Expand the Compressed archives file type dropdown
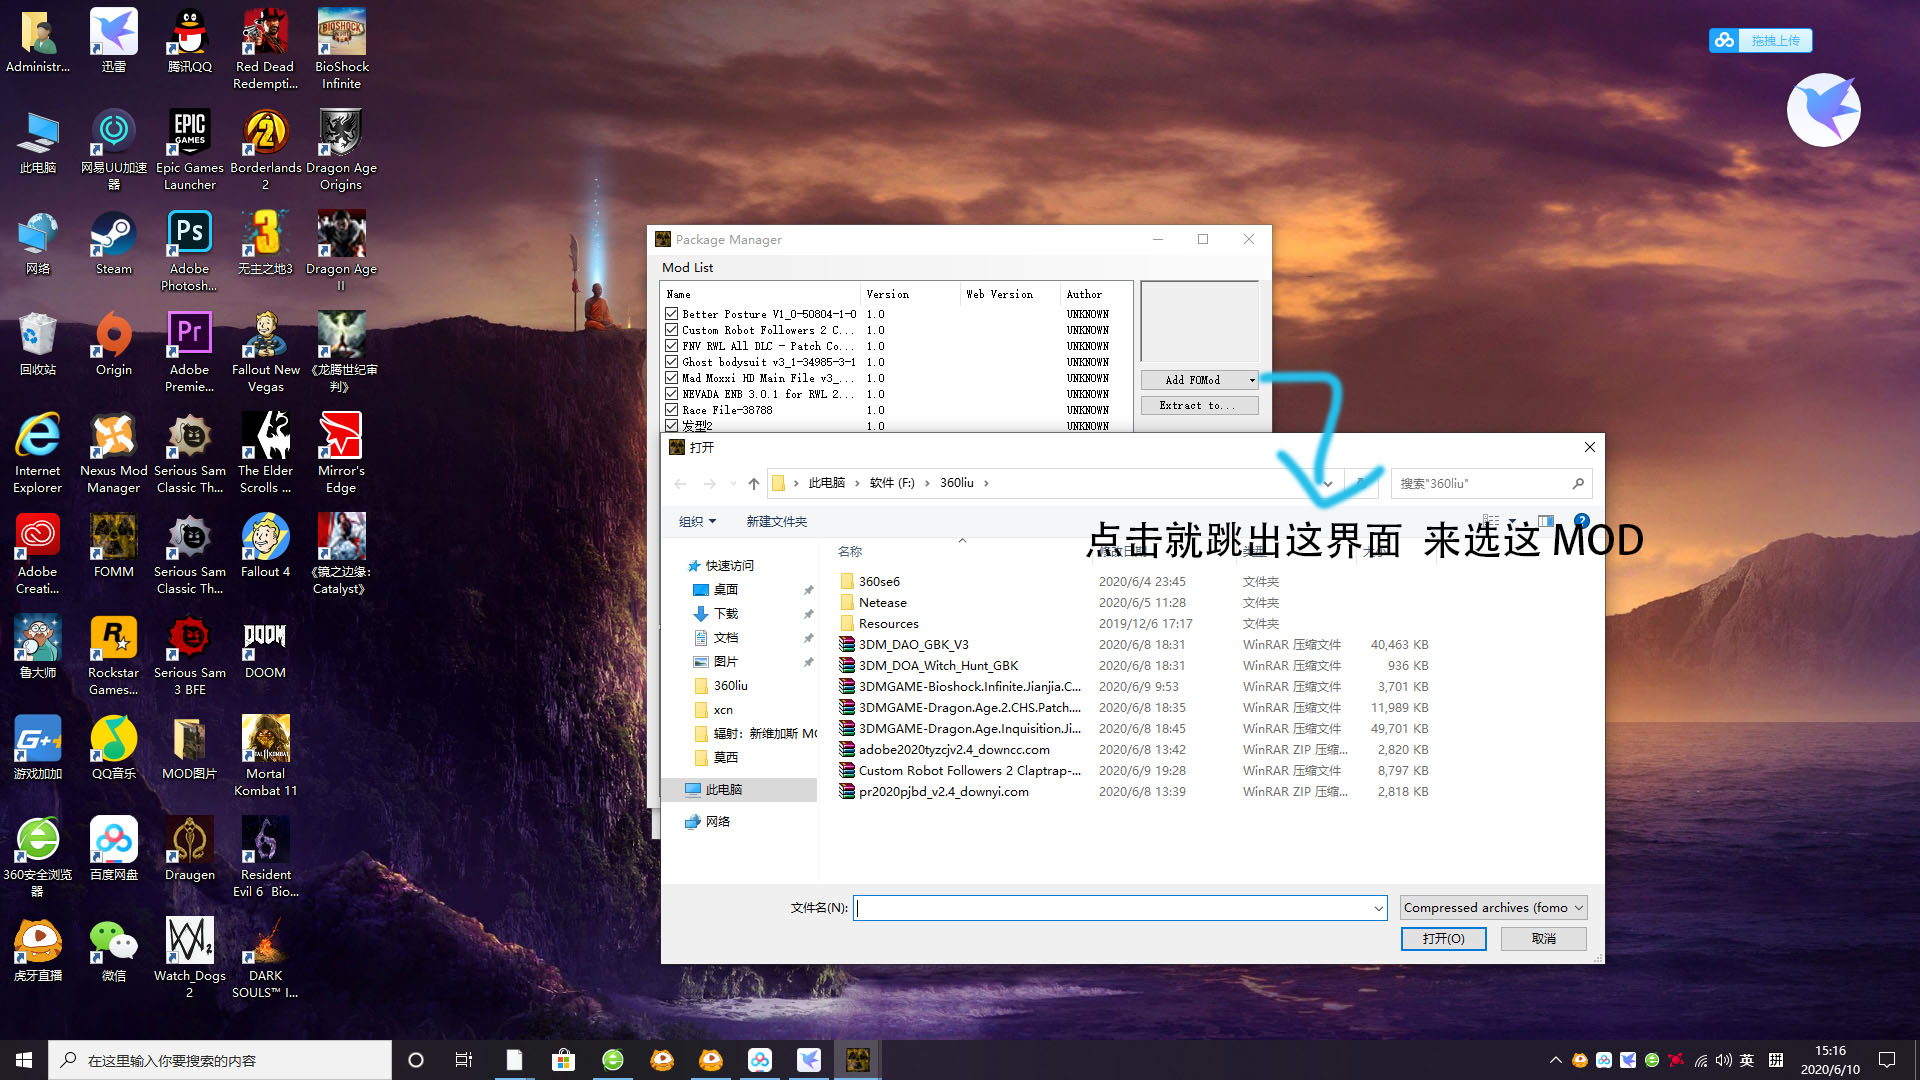 (x=1578, y=908)
